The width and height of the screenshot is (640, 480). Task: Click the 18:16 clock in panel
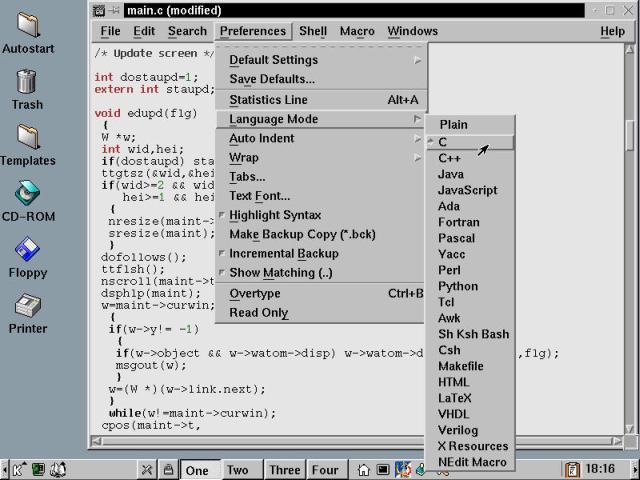[600, 469]
